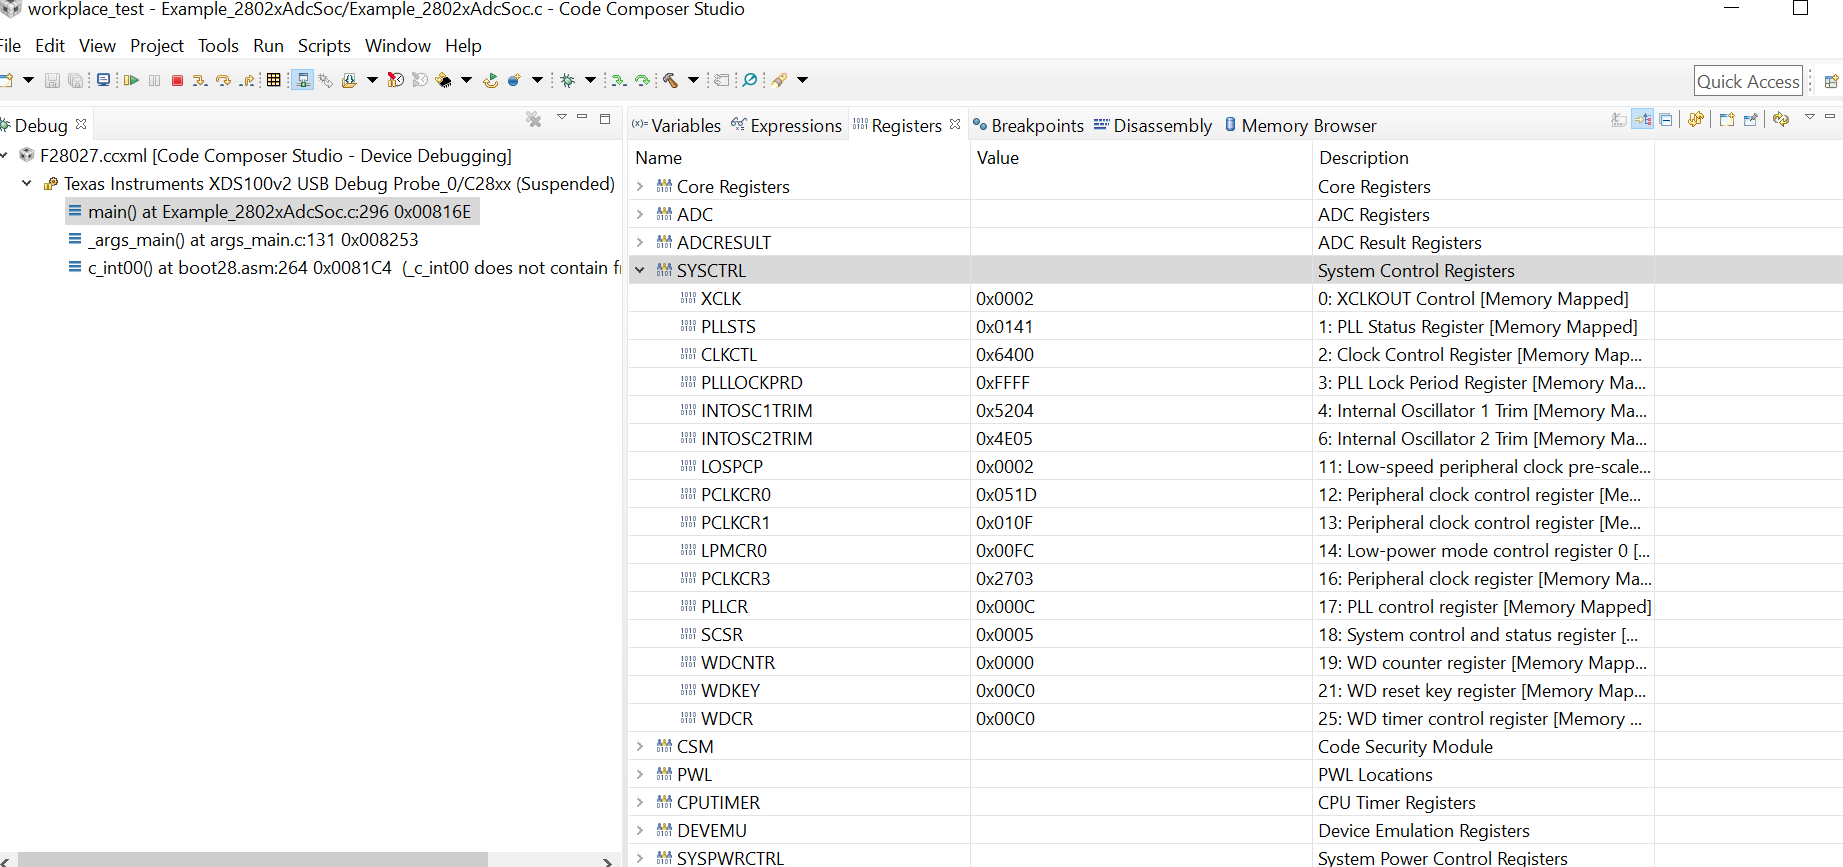Maximize the Debug view panel
This screenshot has width=1843, height=867.
[x=605, y=119]
